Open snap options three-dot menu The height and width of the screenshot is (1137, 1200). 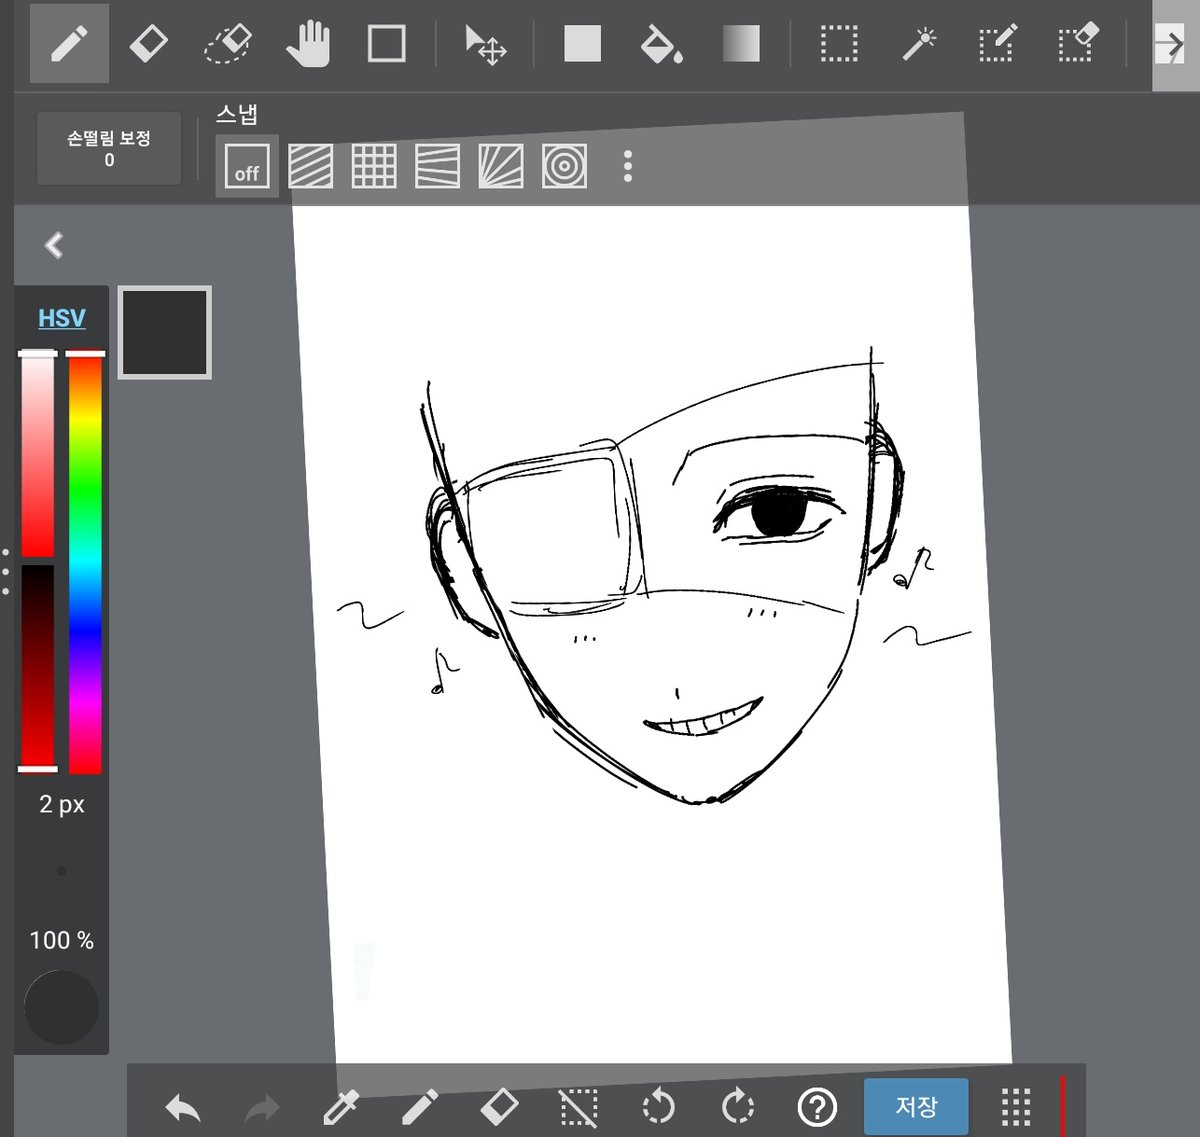coord(628,166)
